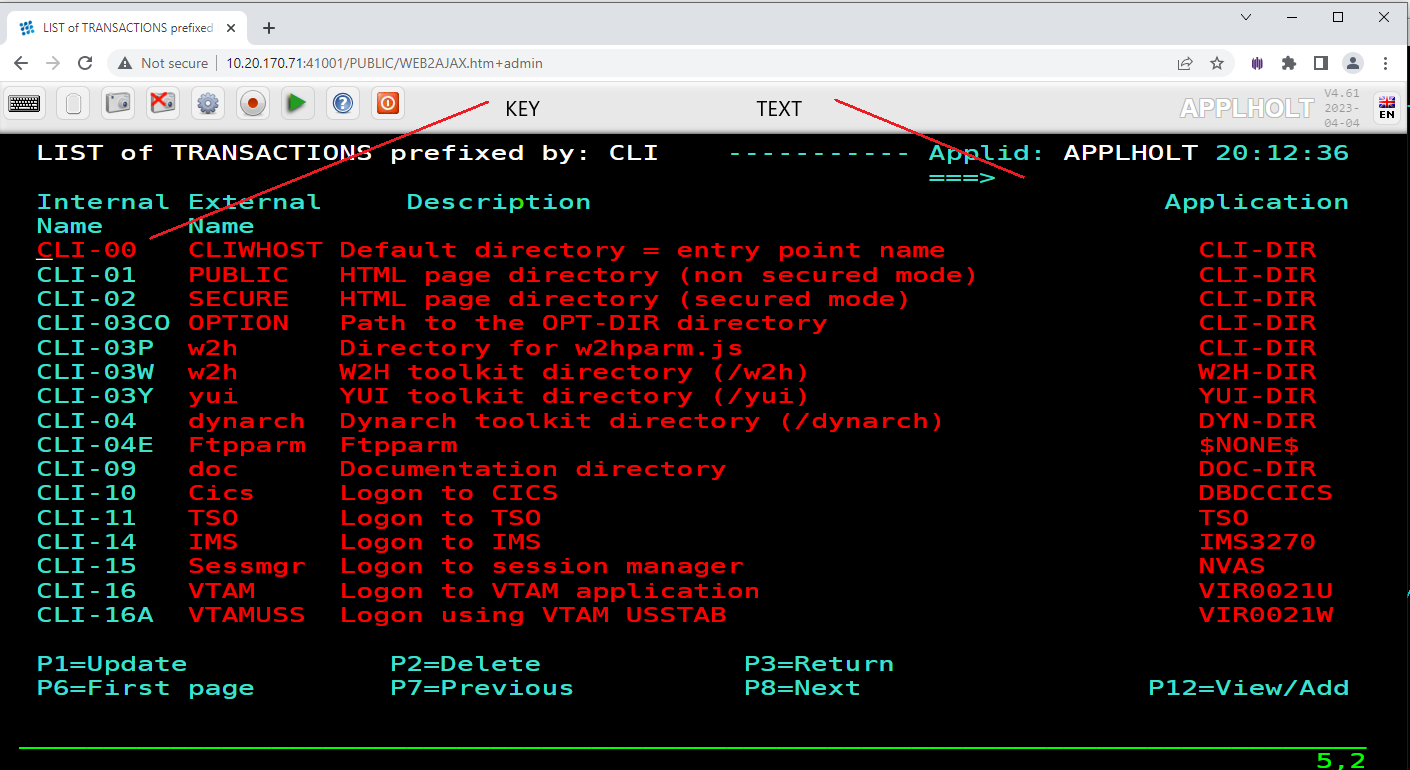The image size is (1410, 770).
Task: Click the red X screen icon
Action: 162,102
